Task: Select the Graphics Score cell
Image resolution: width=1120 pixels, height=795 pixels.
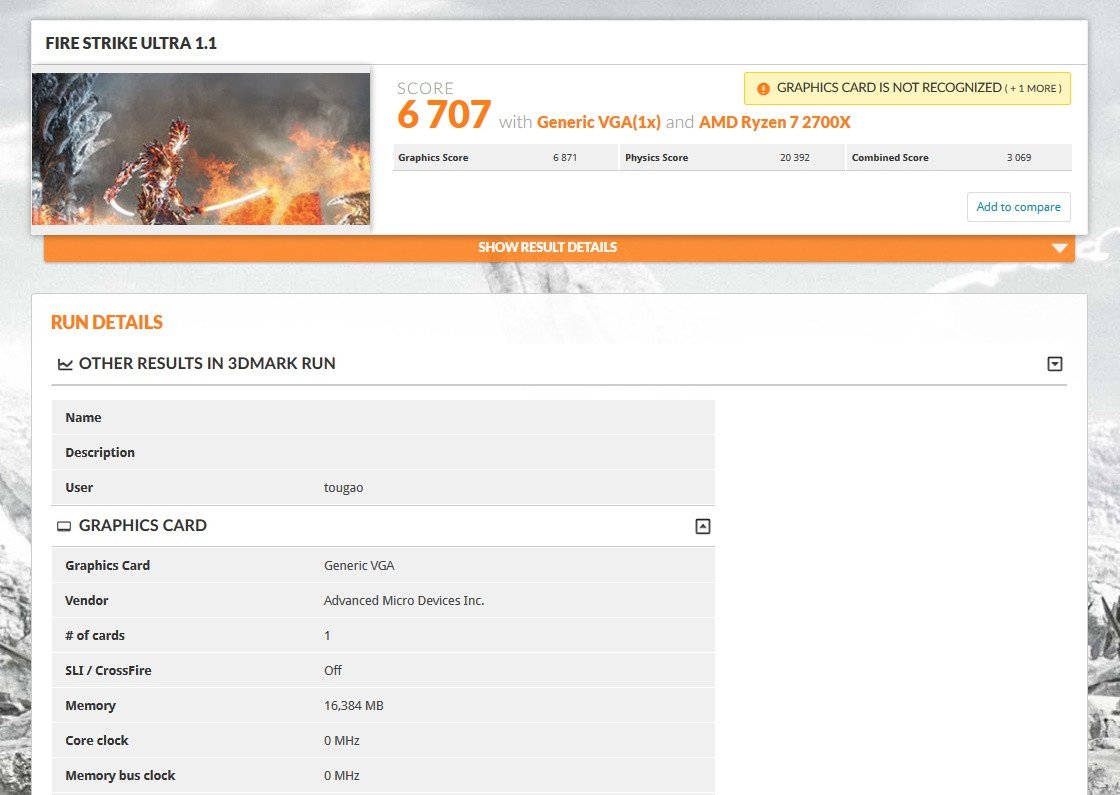Action: (x=505, y=158)
